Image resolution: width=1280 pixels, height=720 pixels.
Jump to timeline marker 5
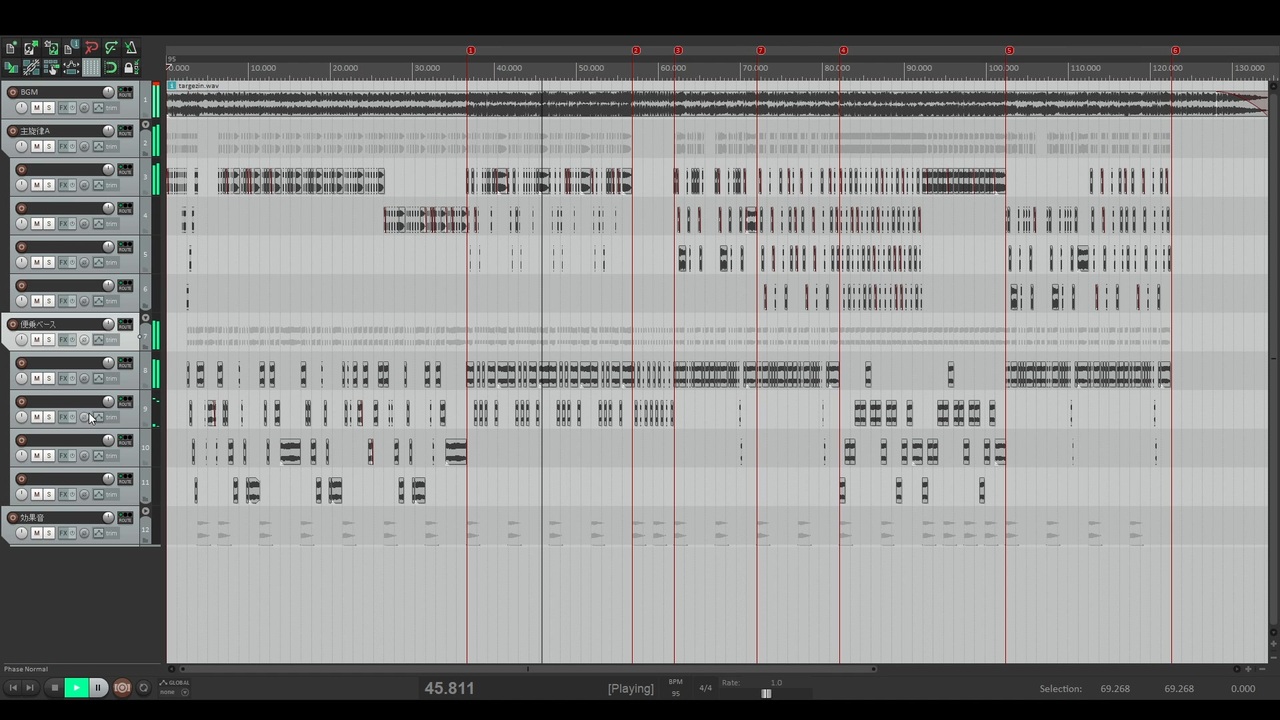click(1009, 50)
